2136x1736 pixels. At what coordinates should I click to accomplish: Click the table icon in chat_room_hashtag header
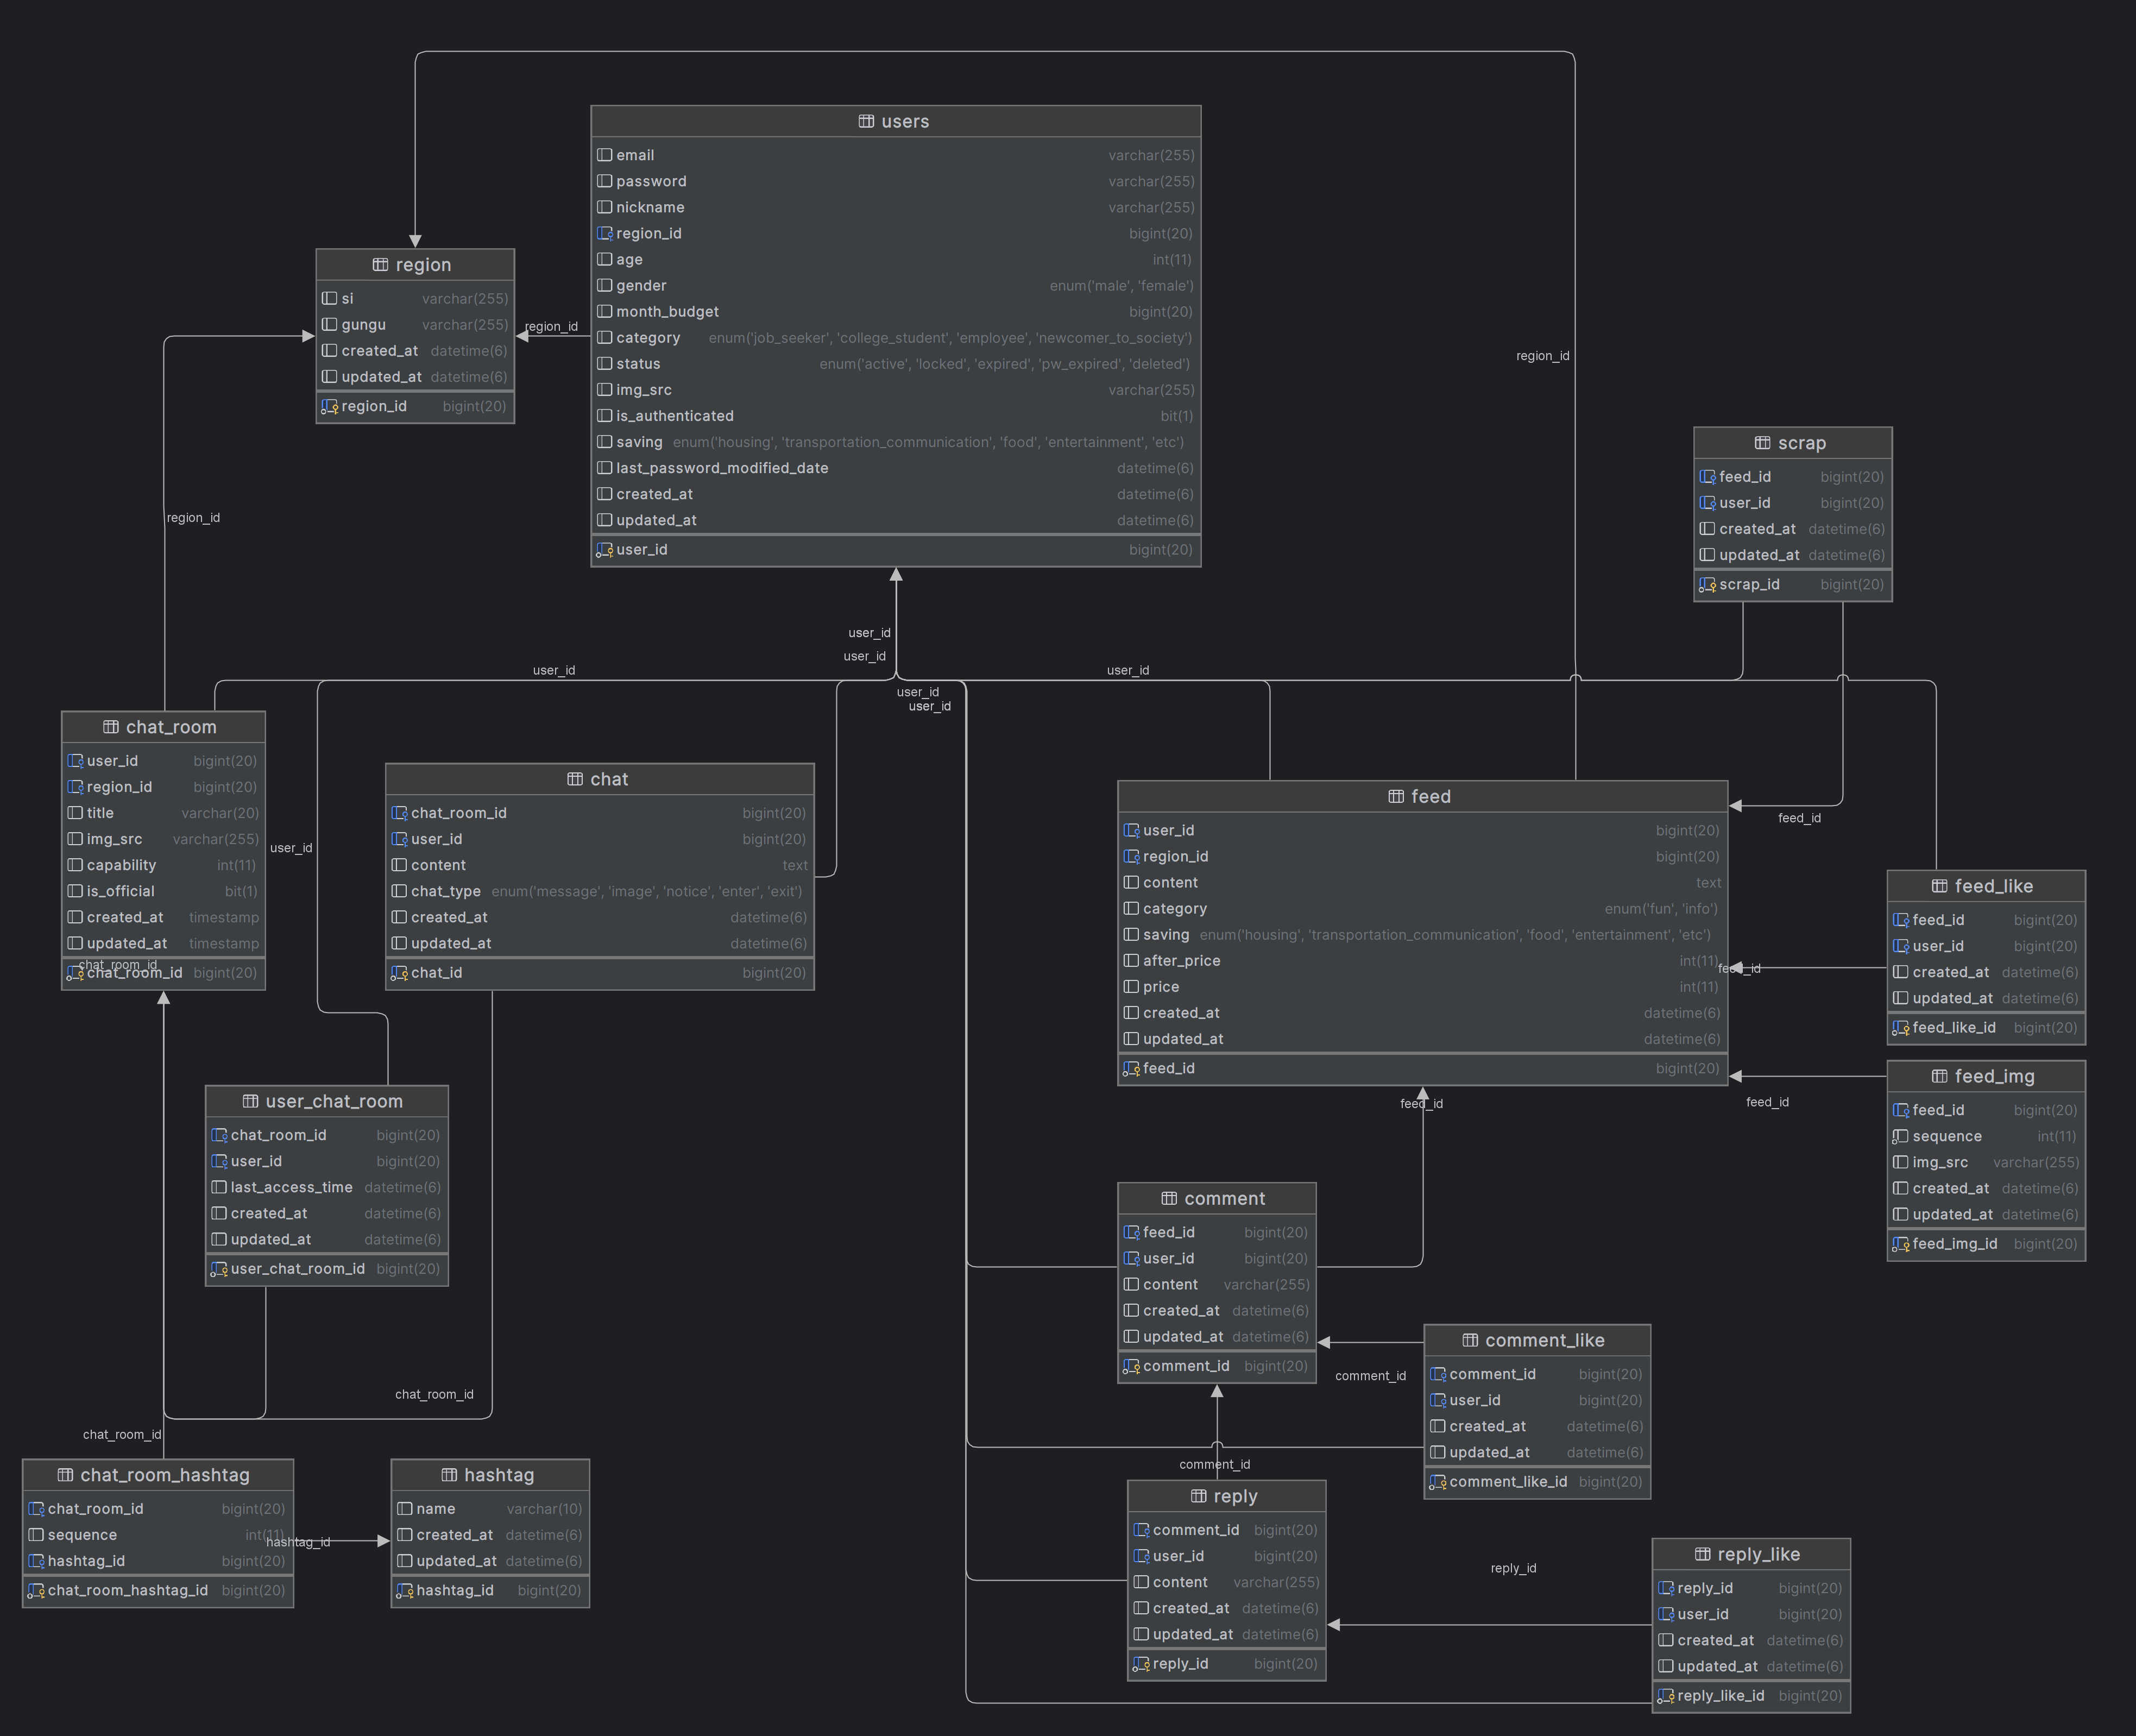[65, 1475]
